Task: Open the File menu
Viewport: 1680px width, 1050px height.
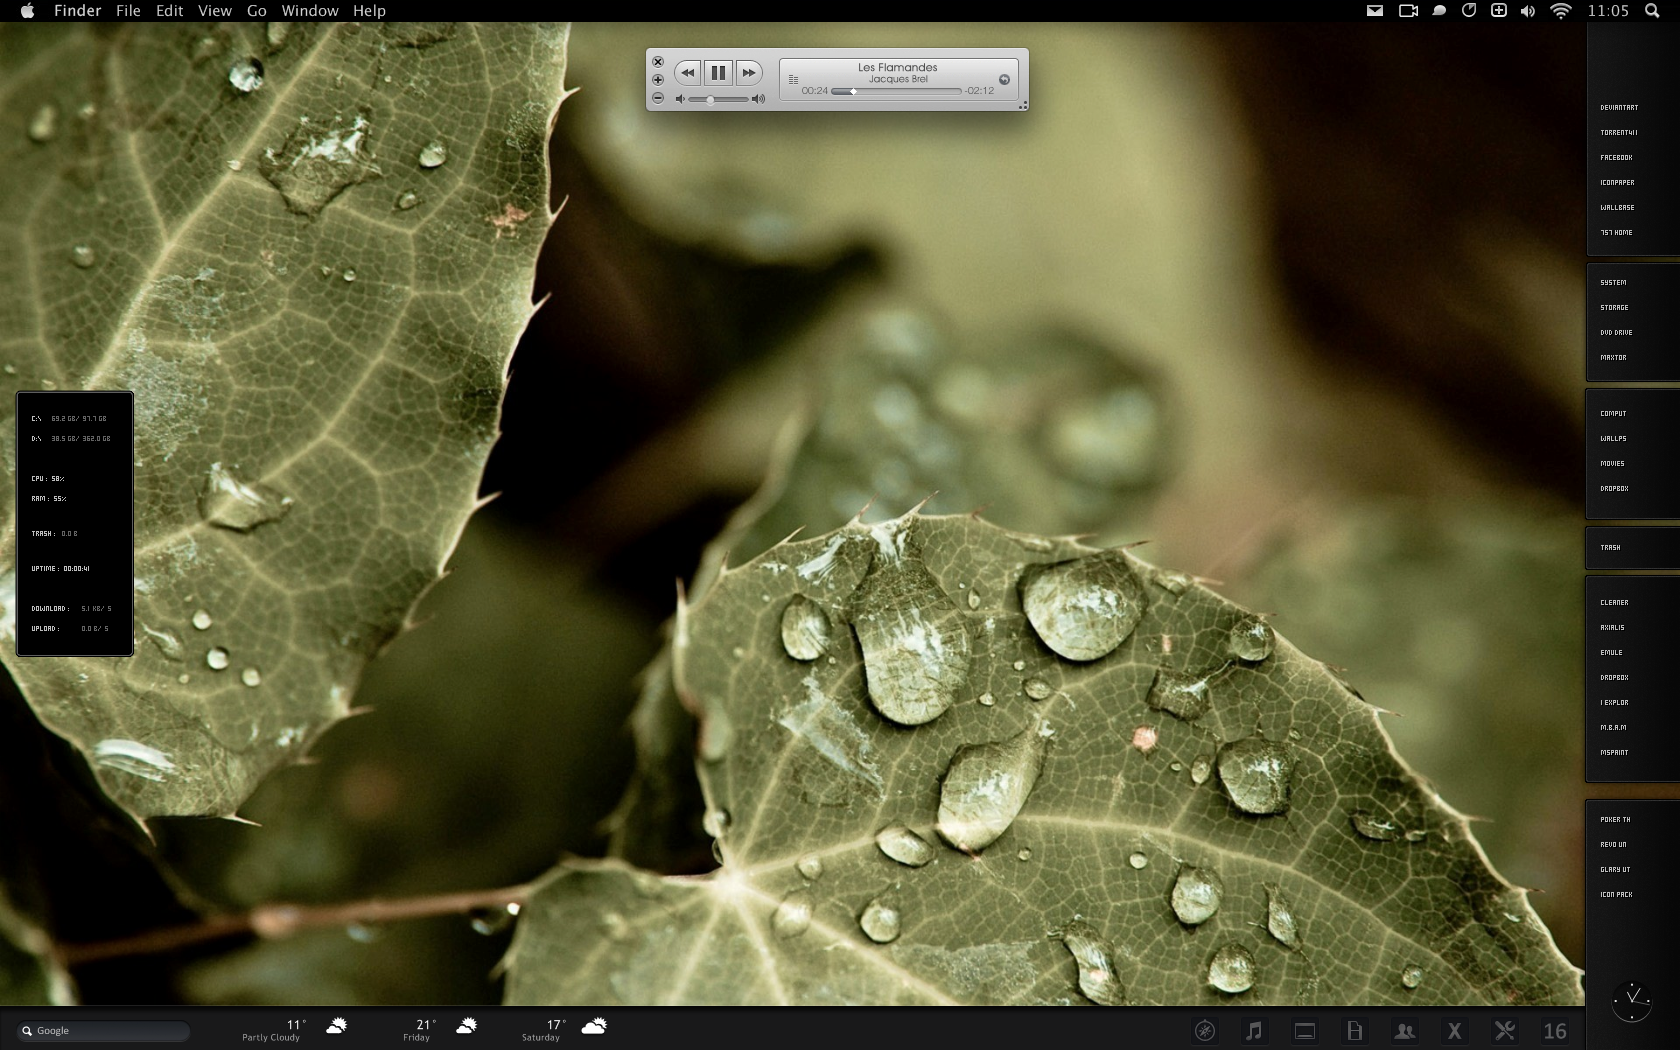Action: point(128,11)
